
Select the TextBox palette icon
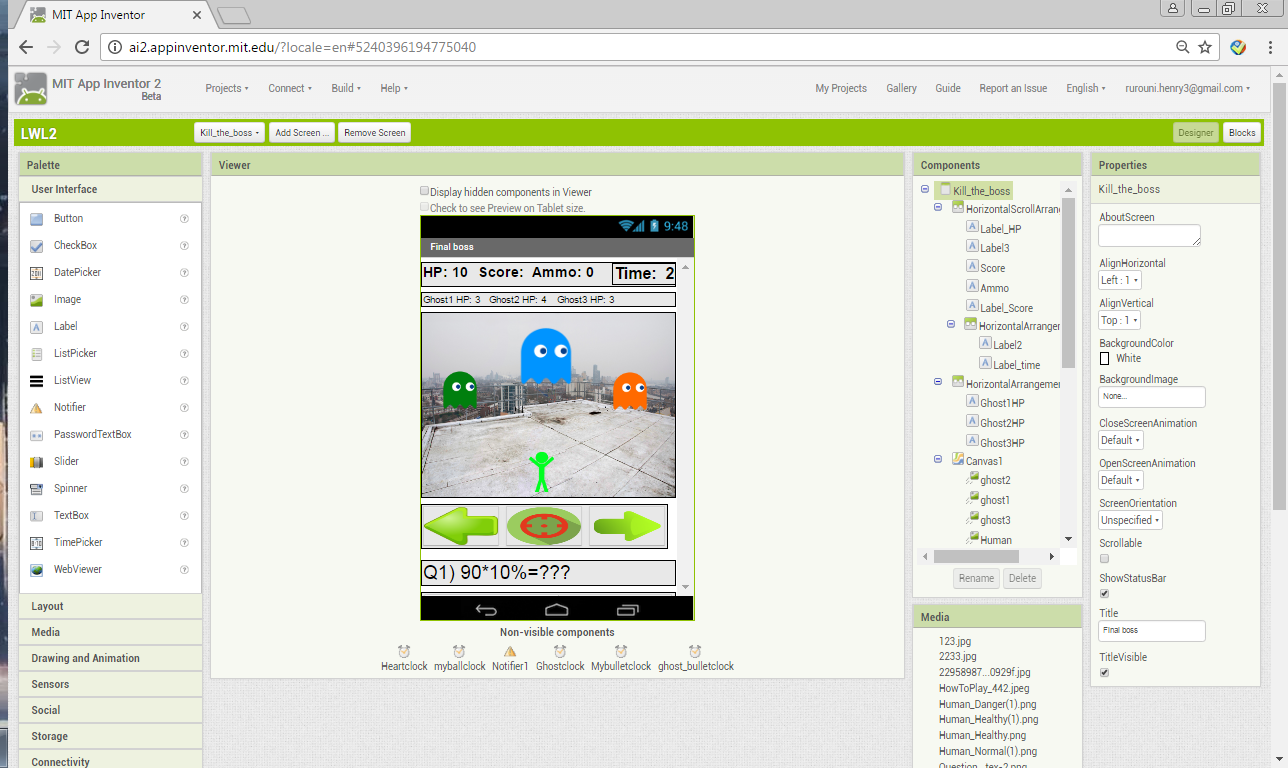[x=37, y=516]
